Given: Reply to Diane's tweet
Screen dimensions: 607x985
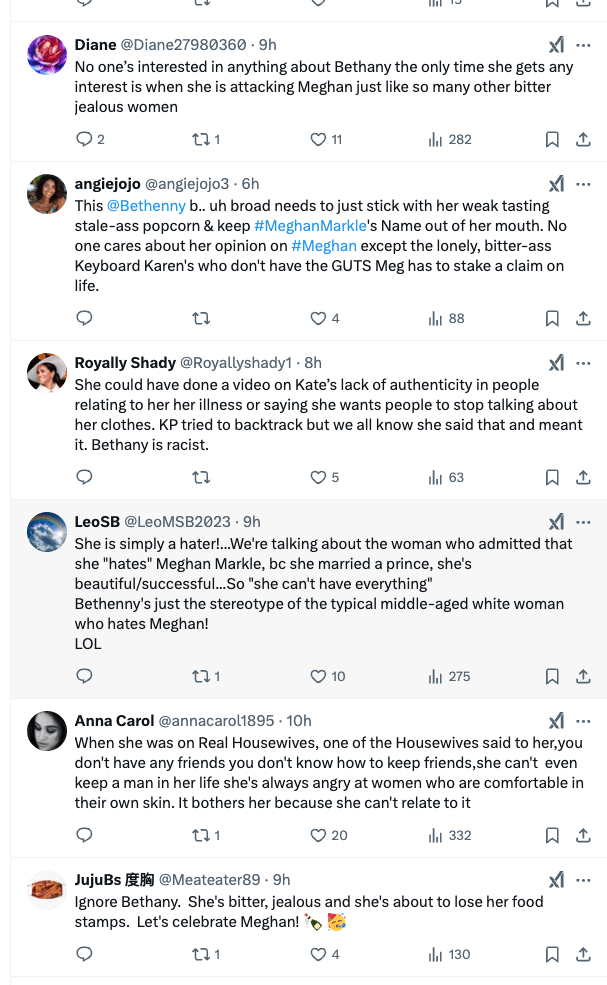Looking at the screenshot, I should point(84,140).
